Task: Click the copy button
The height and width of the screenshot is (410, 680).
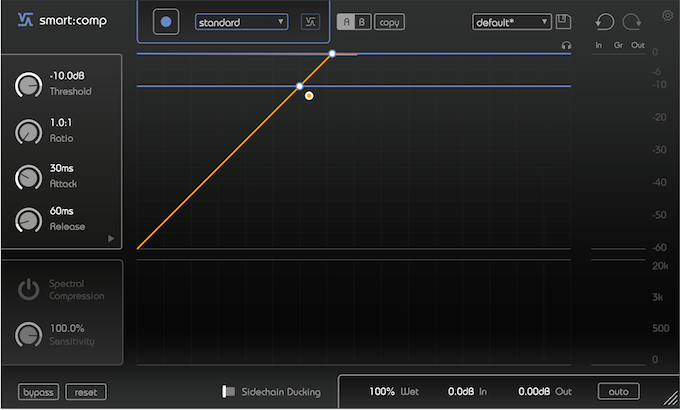Action: pos(389,22)
